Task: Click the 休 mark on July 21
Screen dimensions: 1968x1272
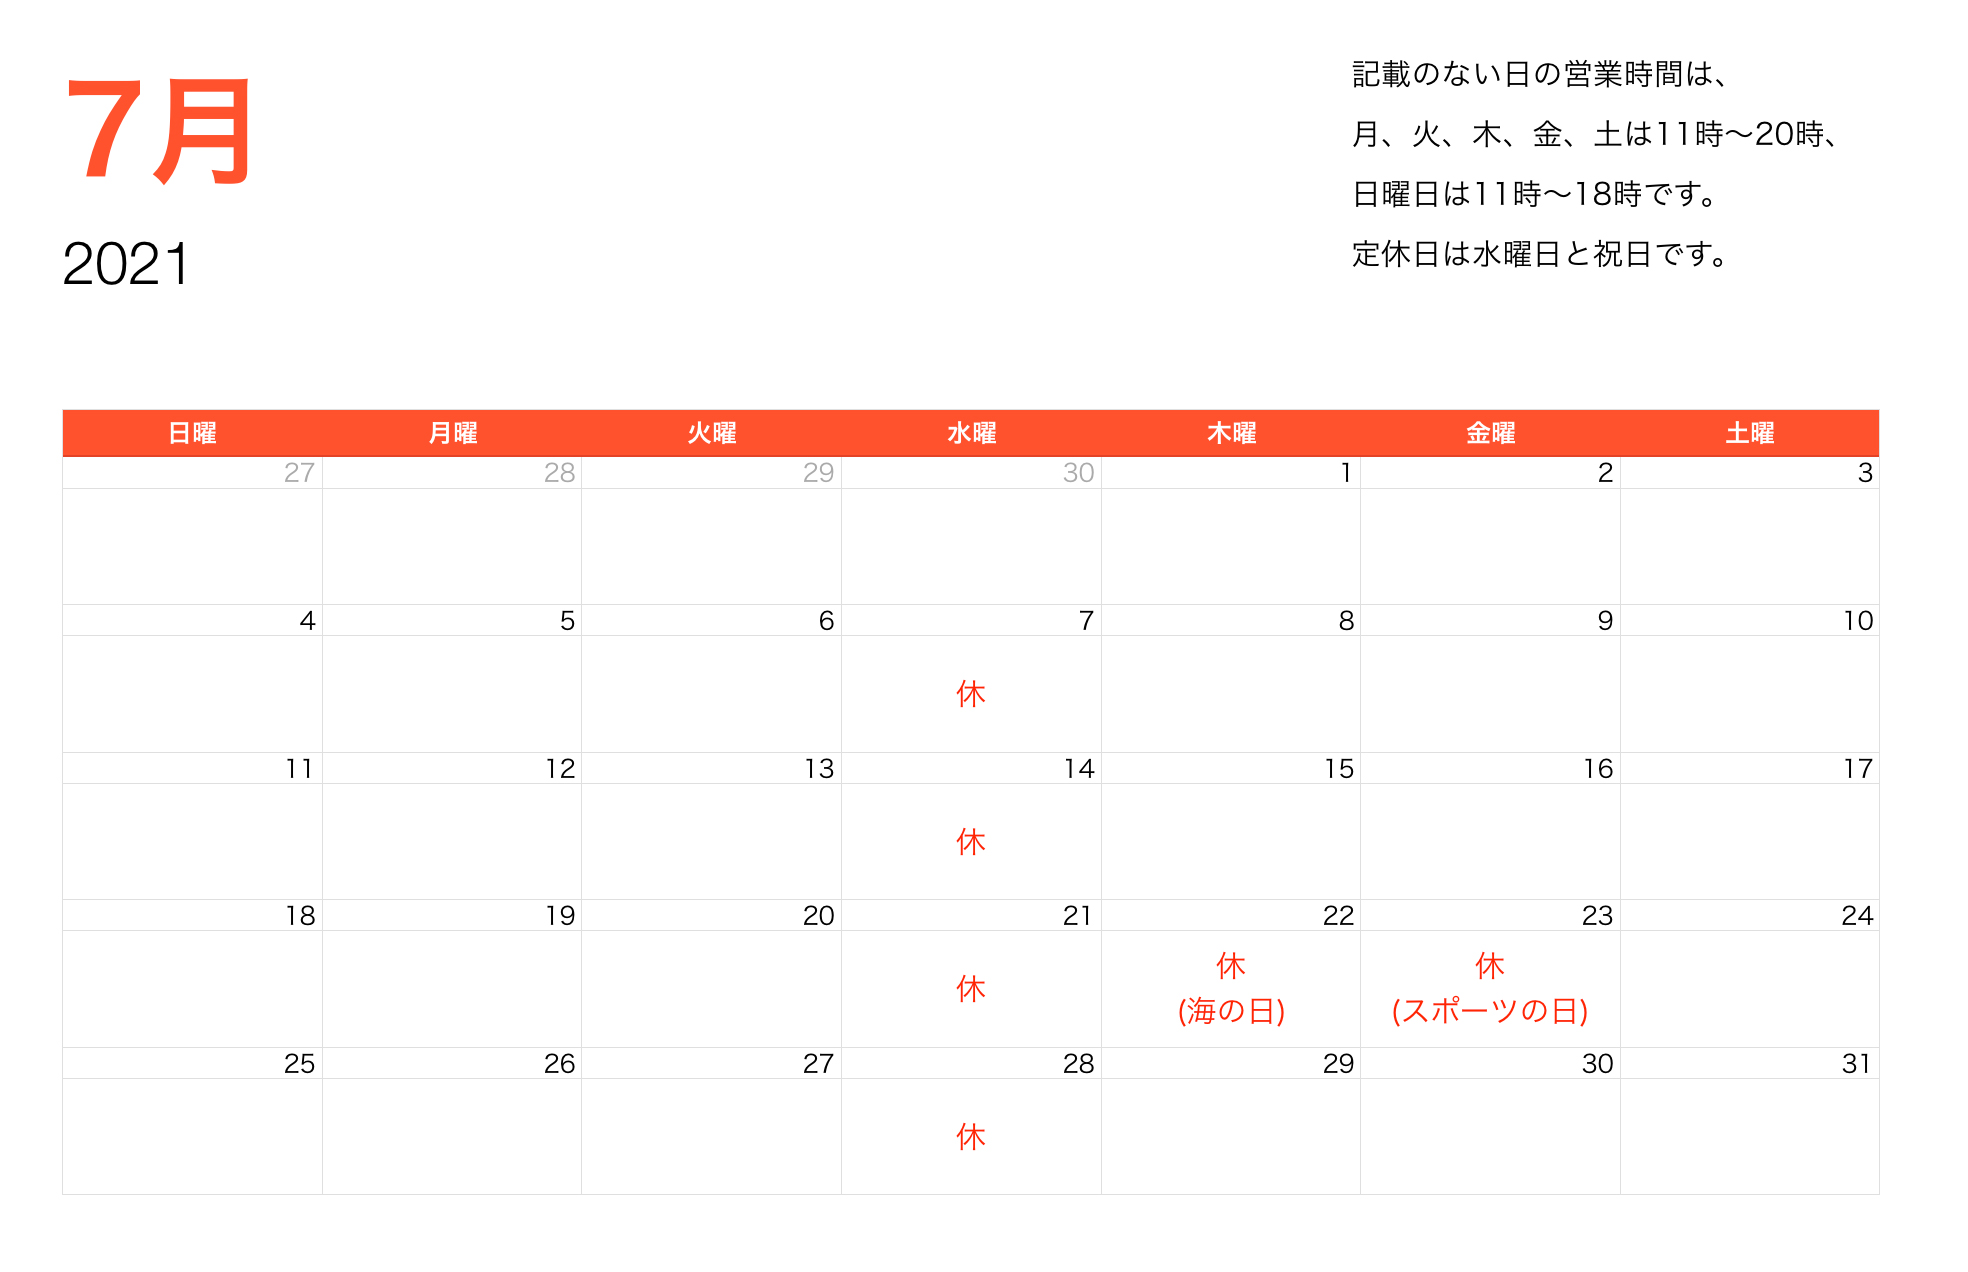Action: pyautogui.click(x=969, y=989)
